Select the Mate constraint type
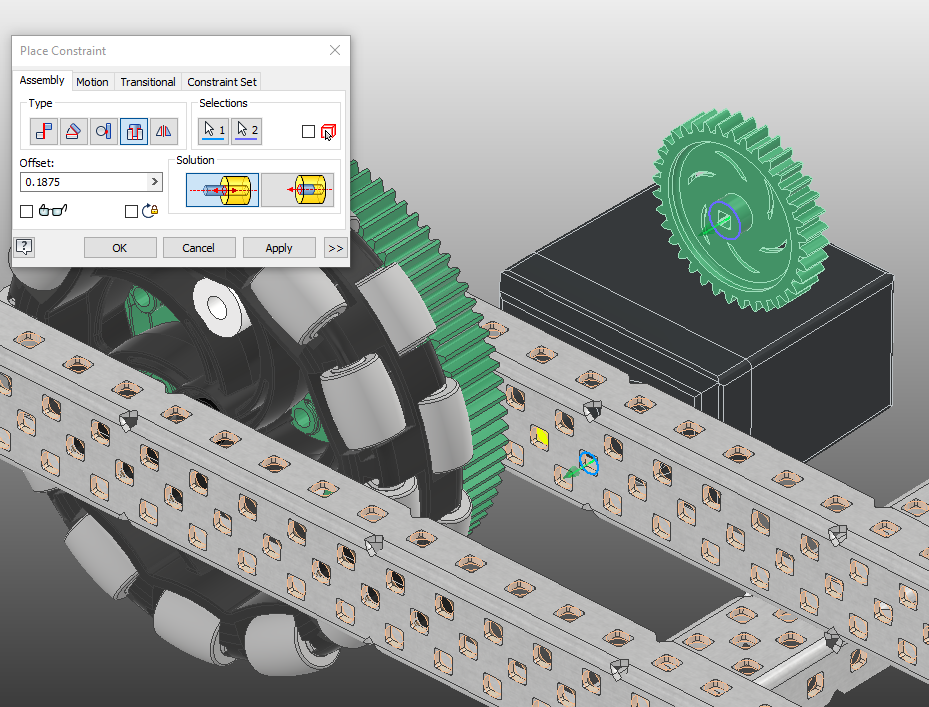The height and width of the screenshot is (707, 929). click(44, 131)
